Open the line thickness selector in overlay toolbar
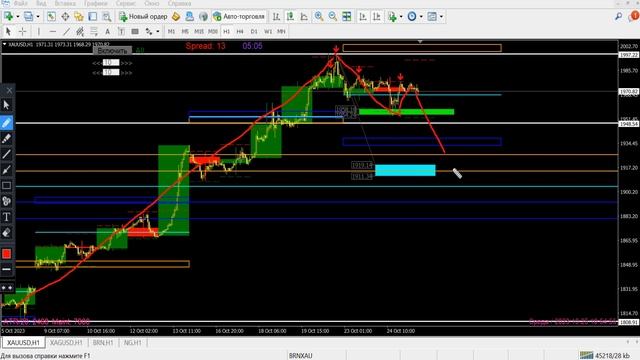 [7, 269]
